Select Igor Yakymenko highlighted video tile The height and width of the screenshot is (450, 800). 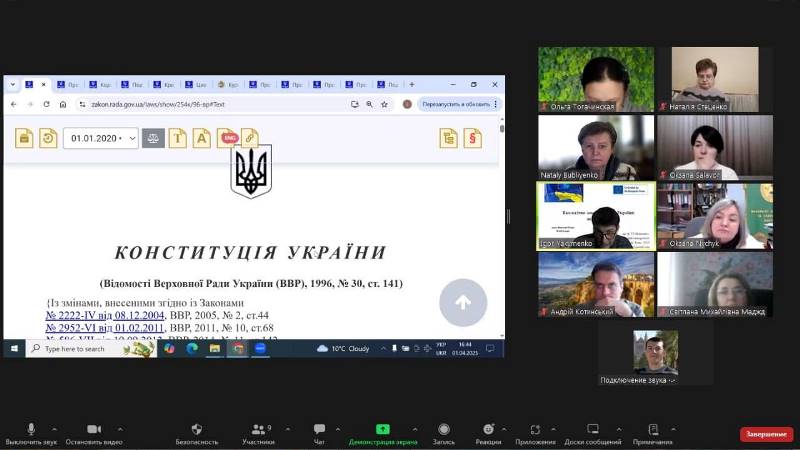[596, 216]
